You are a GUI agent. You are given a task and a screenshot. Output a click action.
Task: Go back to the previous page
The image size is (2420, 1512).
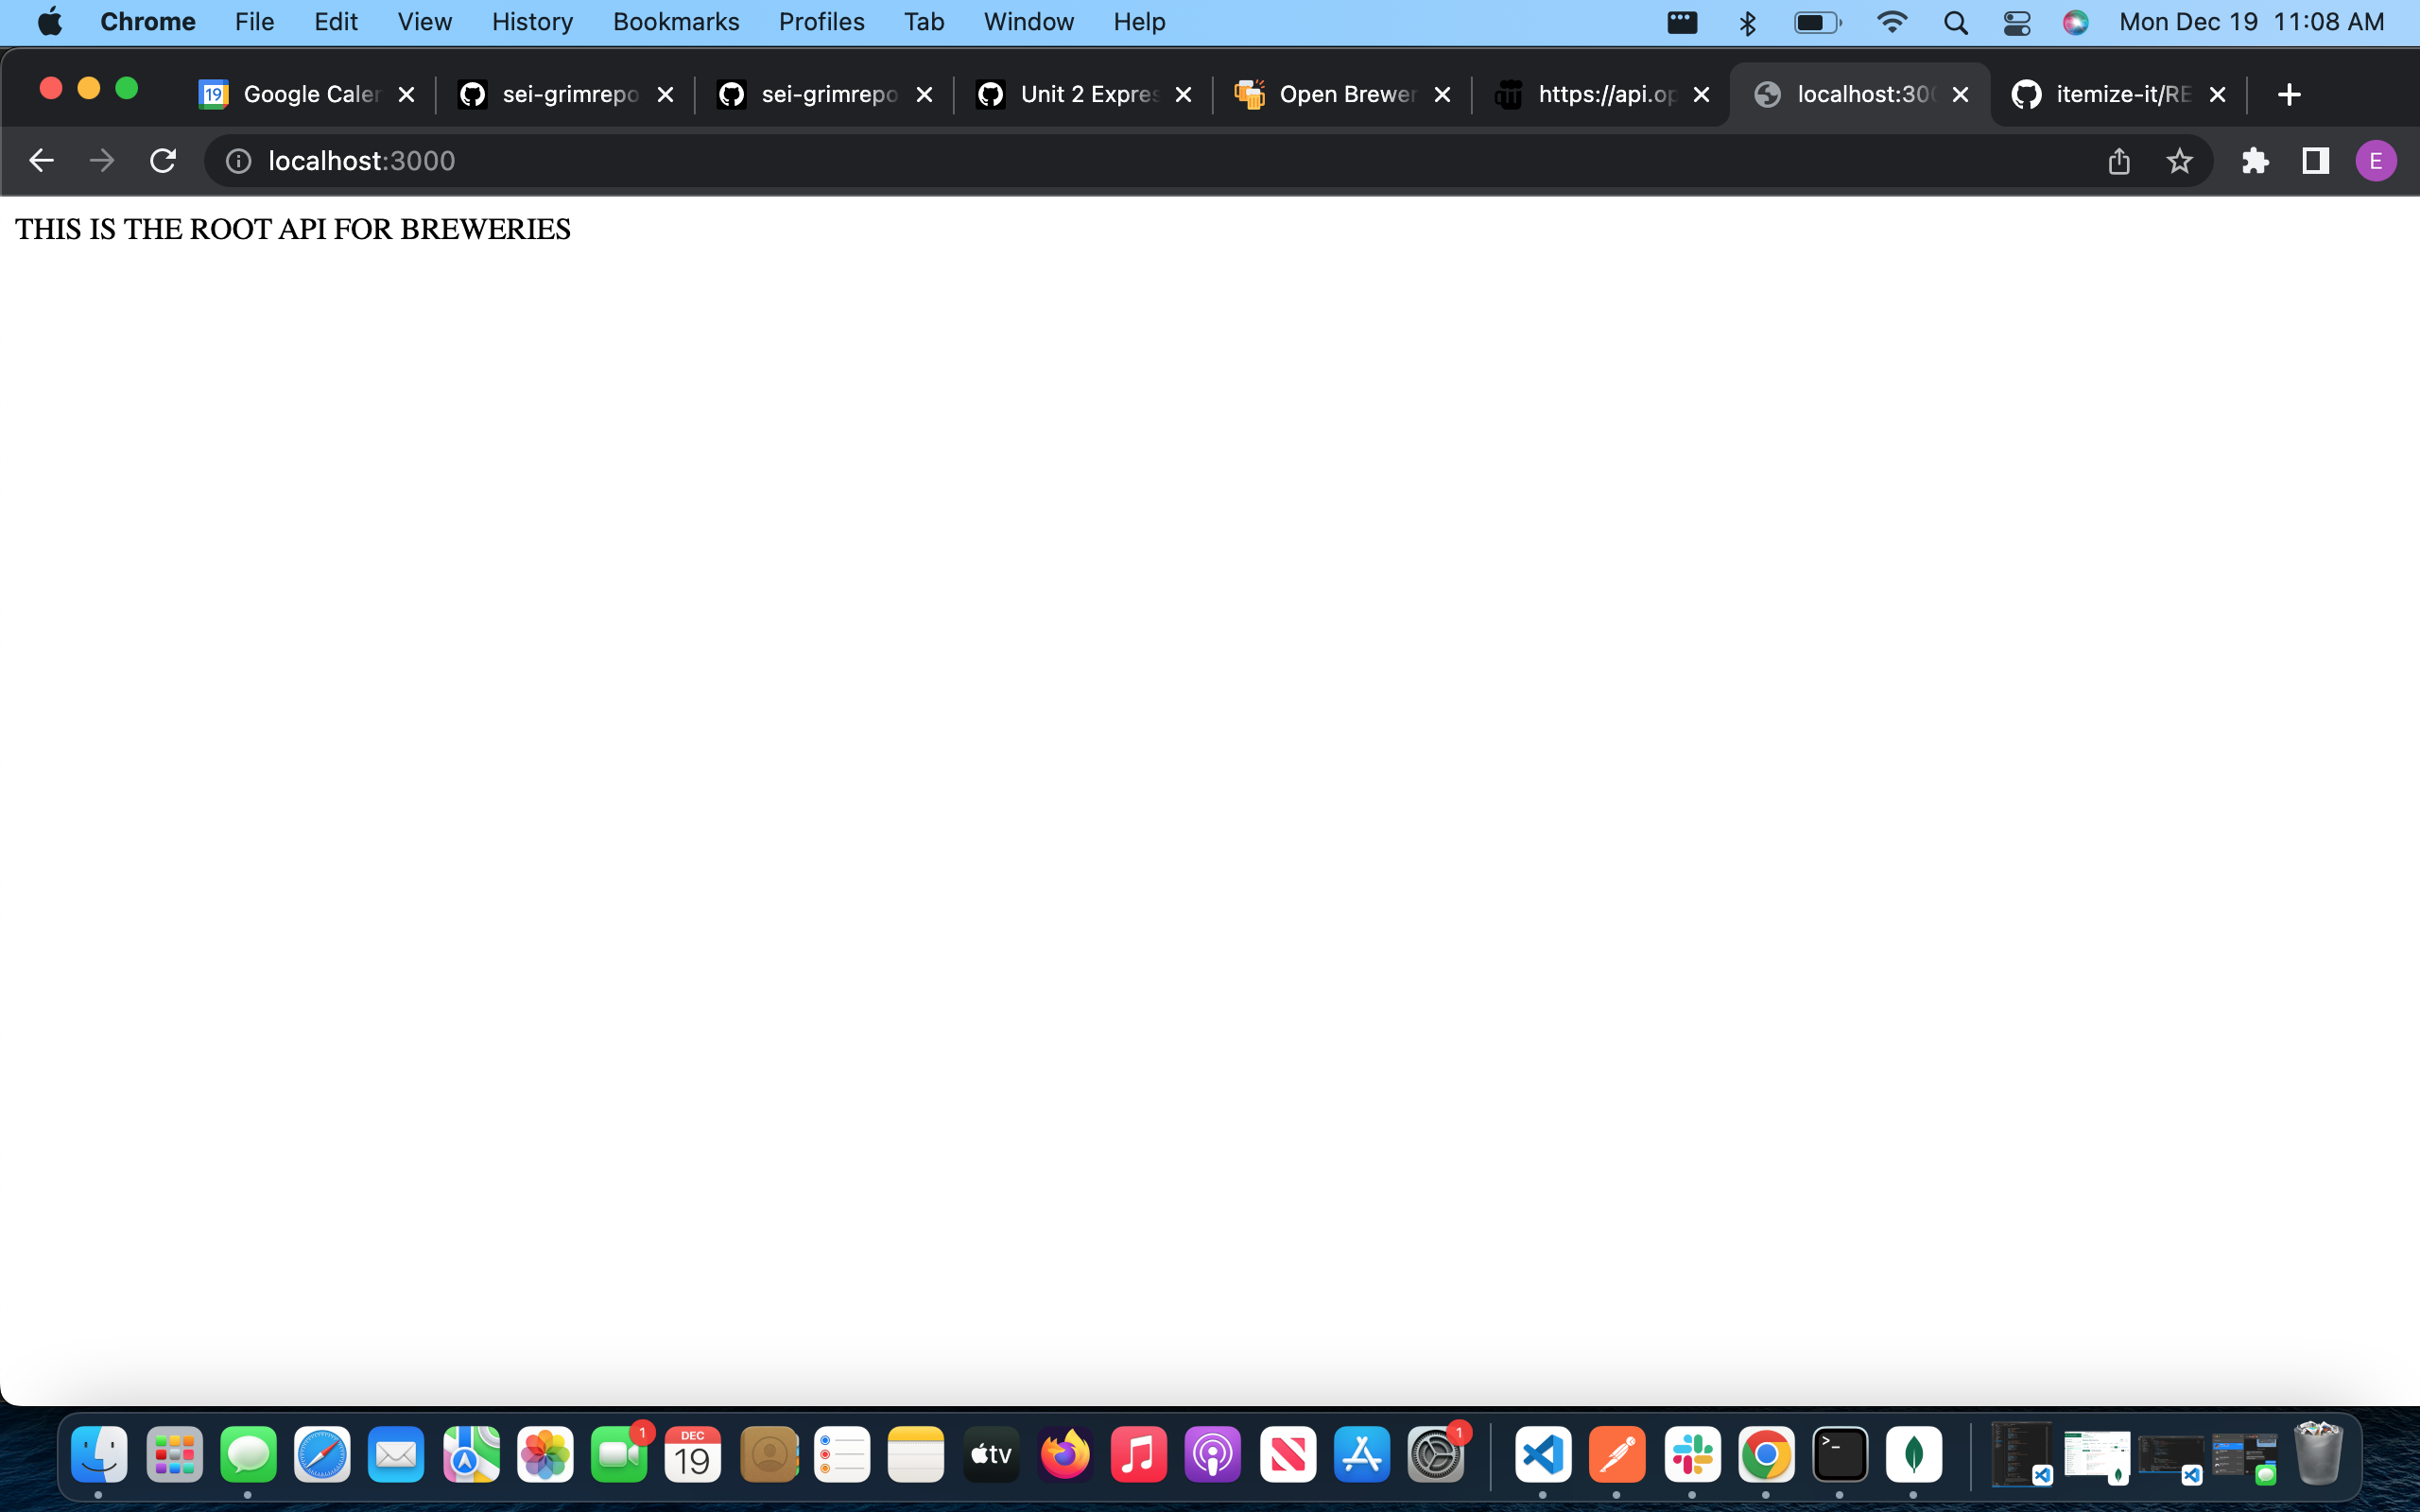41,161
